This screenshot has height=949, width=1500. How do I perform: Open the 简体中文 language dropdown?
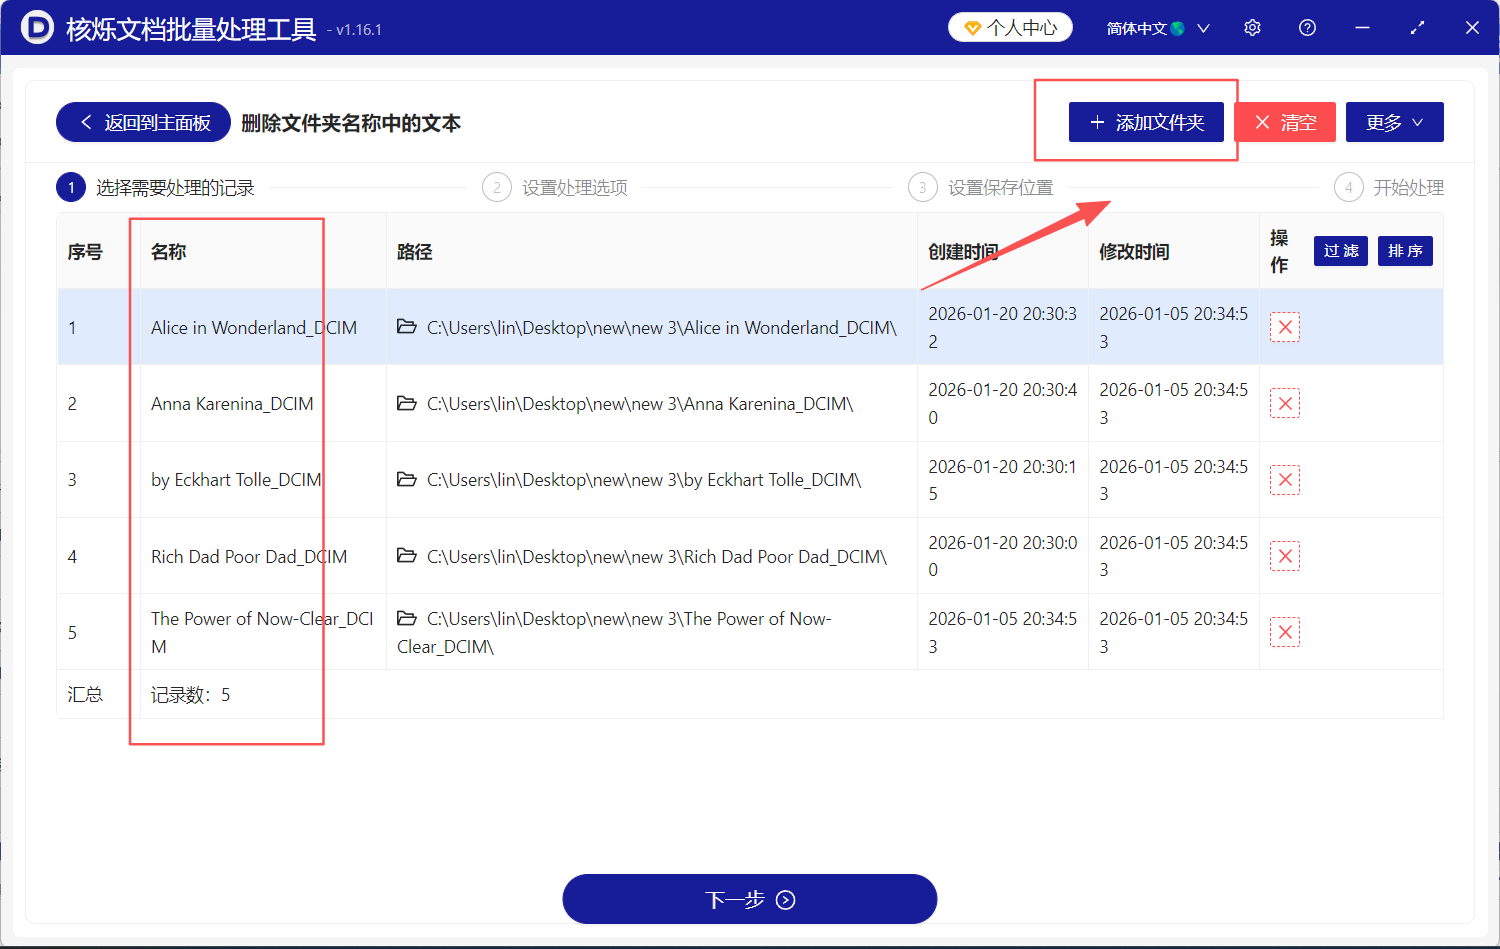[x=1152, y=27]
